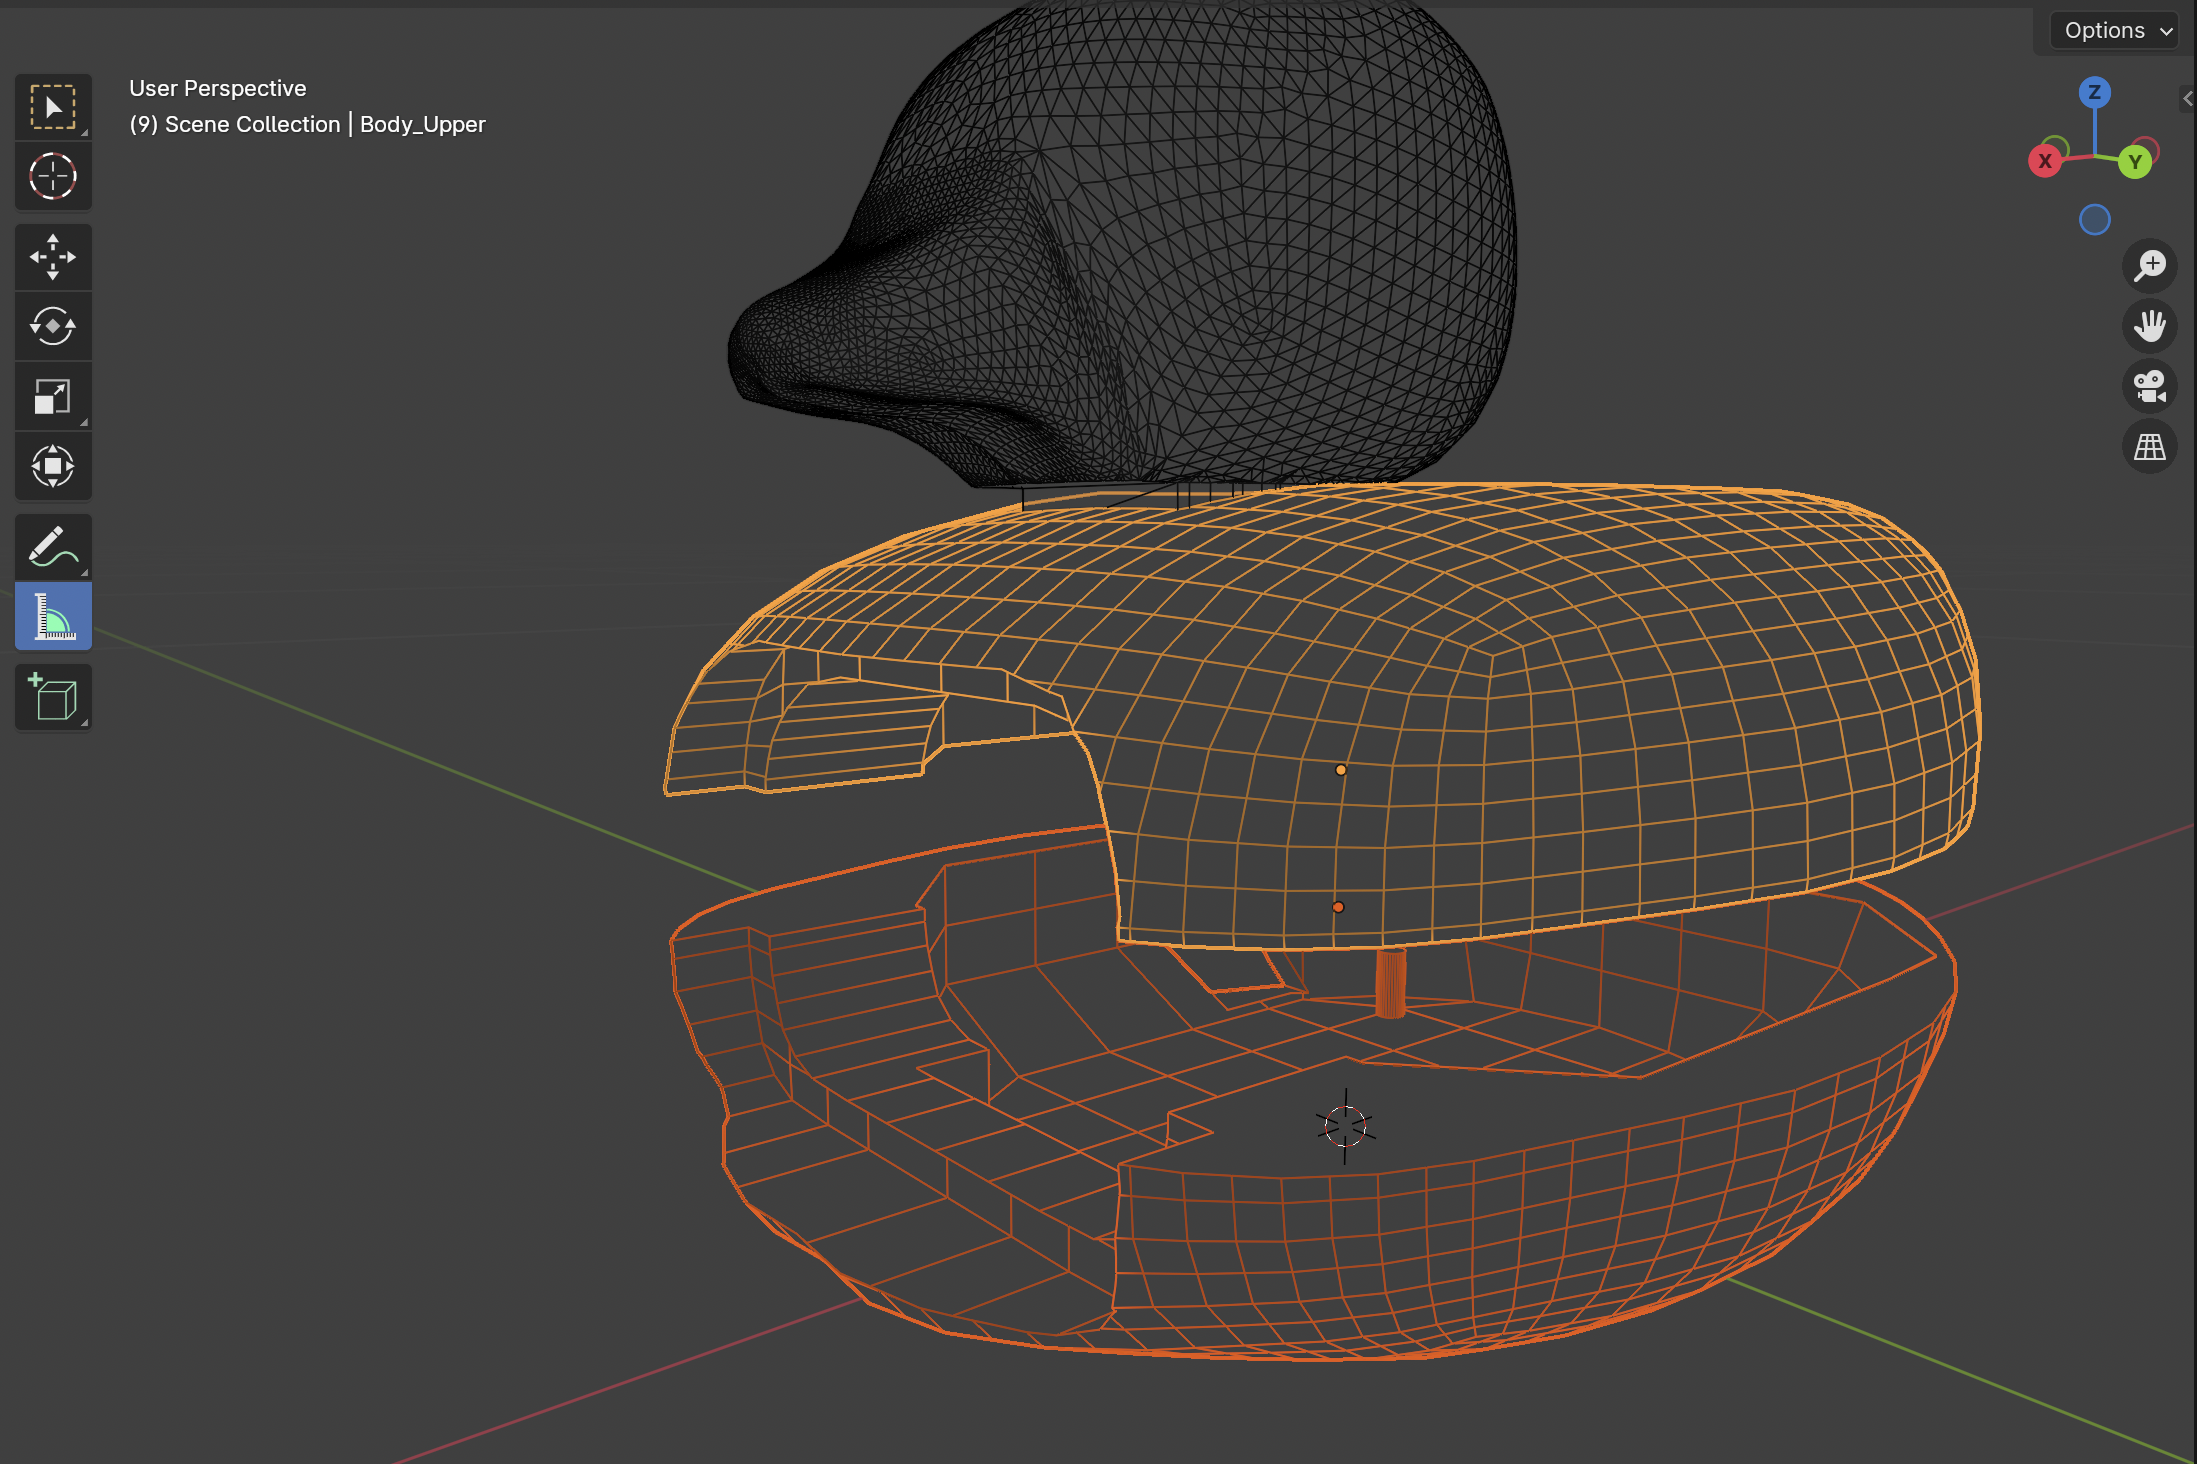This screenshot has height=1464, width=2197.
Task: Activate the 3D Cursor tool
Action: (53, 177)
